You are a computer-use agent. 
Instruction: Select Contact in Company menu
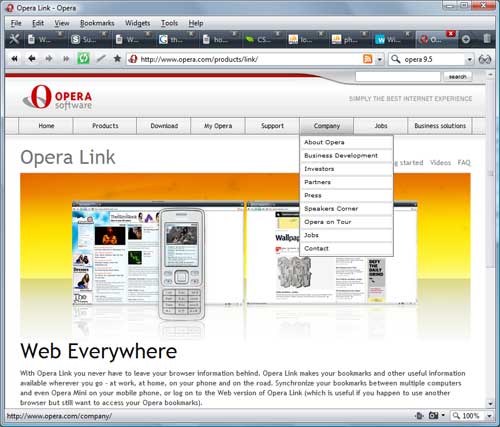point(346,249)
